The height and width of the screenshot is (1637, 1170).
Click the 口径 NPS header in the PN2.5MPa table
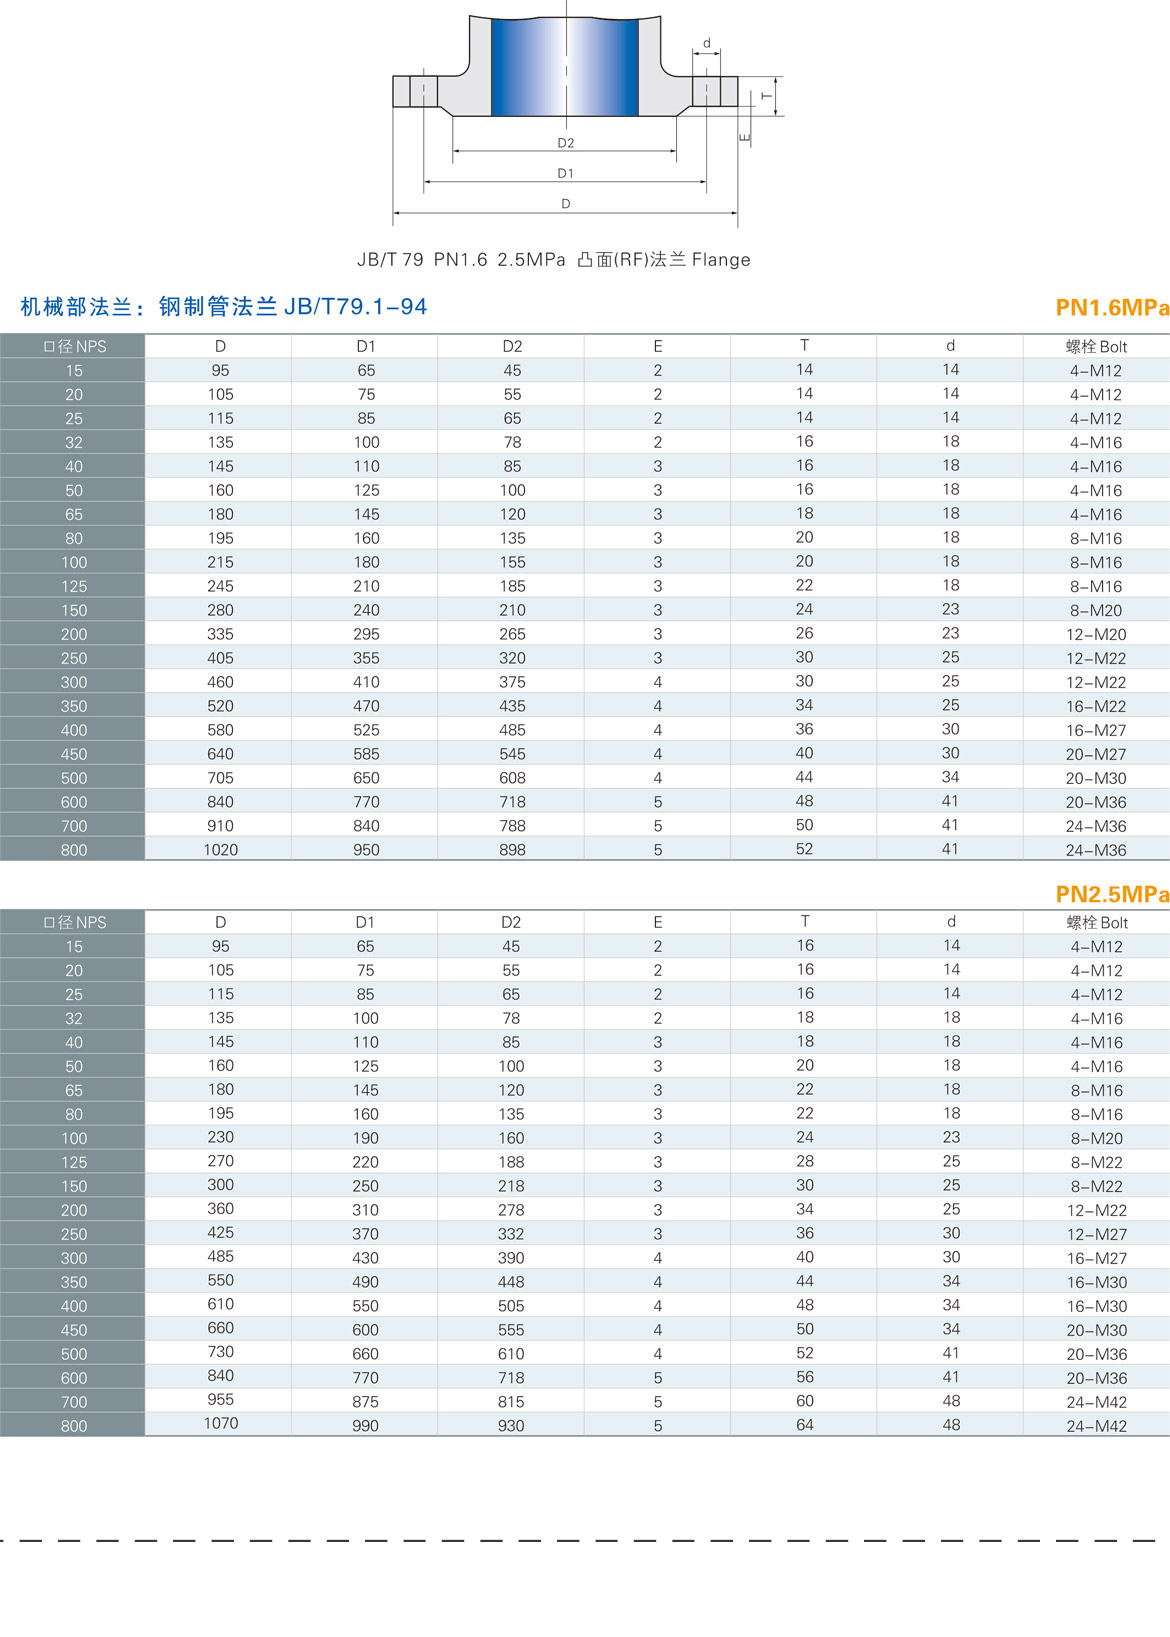(x=74, y=922)
